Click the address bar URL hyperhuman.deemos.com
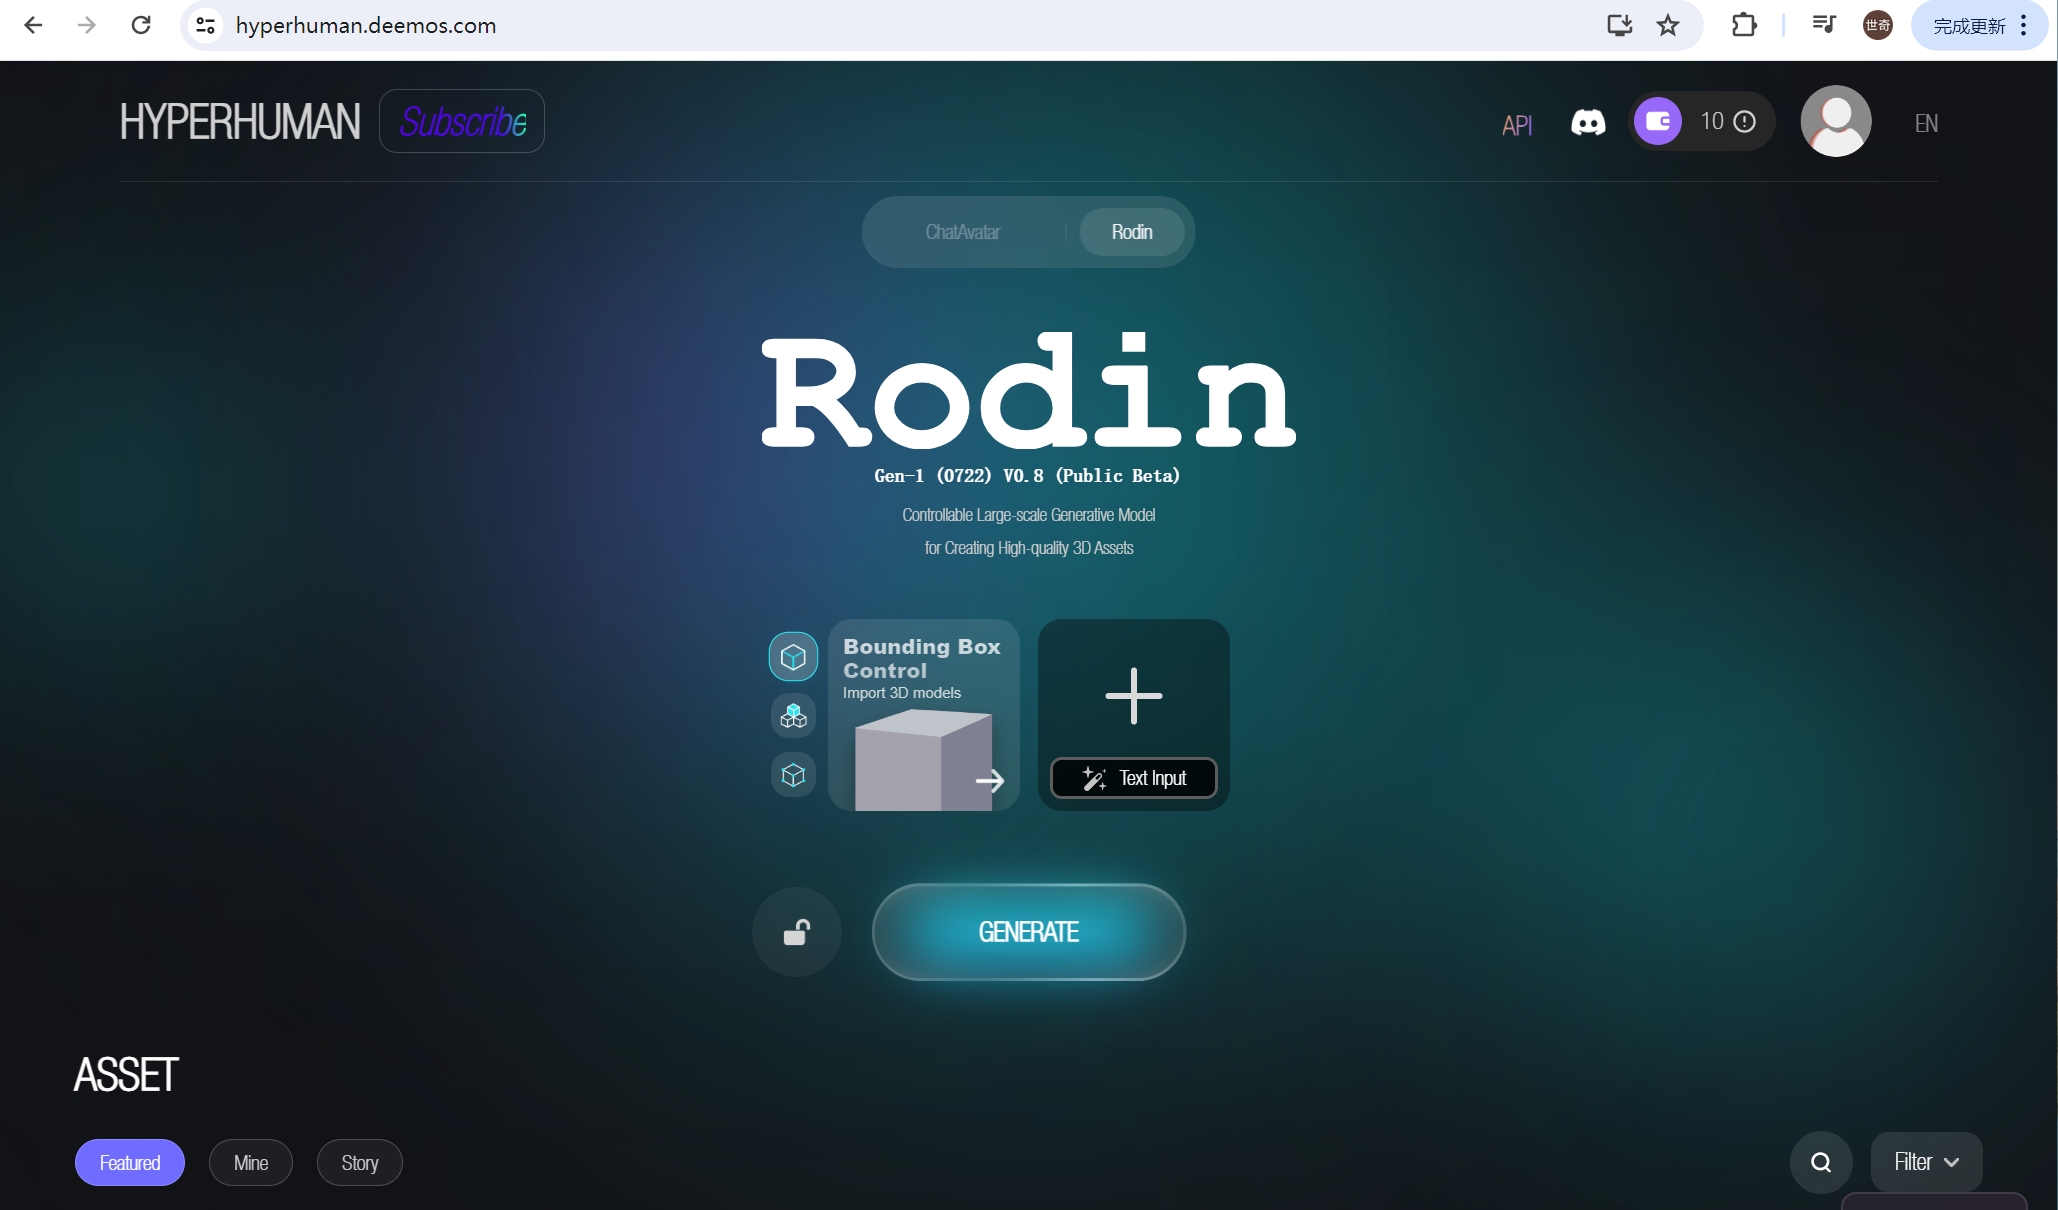This screenshot has width=2058, height=1210. click(366, 25)
